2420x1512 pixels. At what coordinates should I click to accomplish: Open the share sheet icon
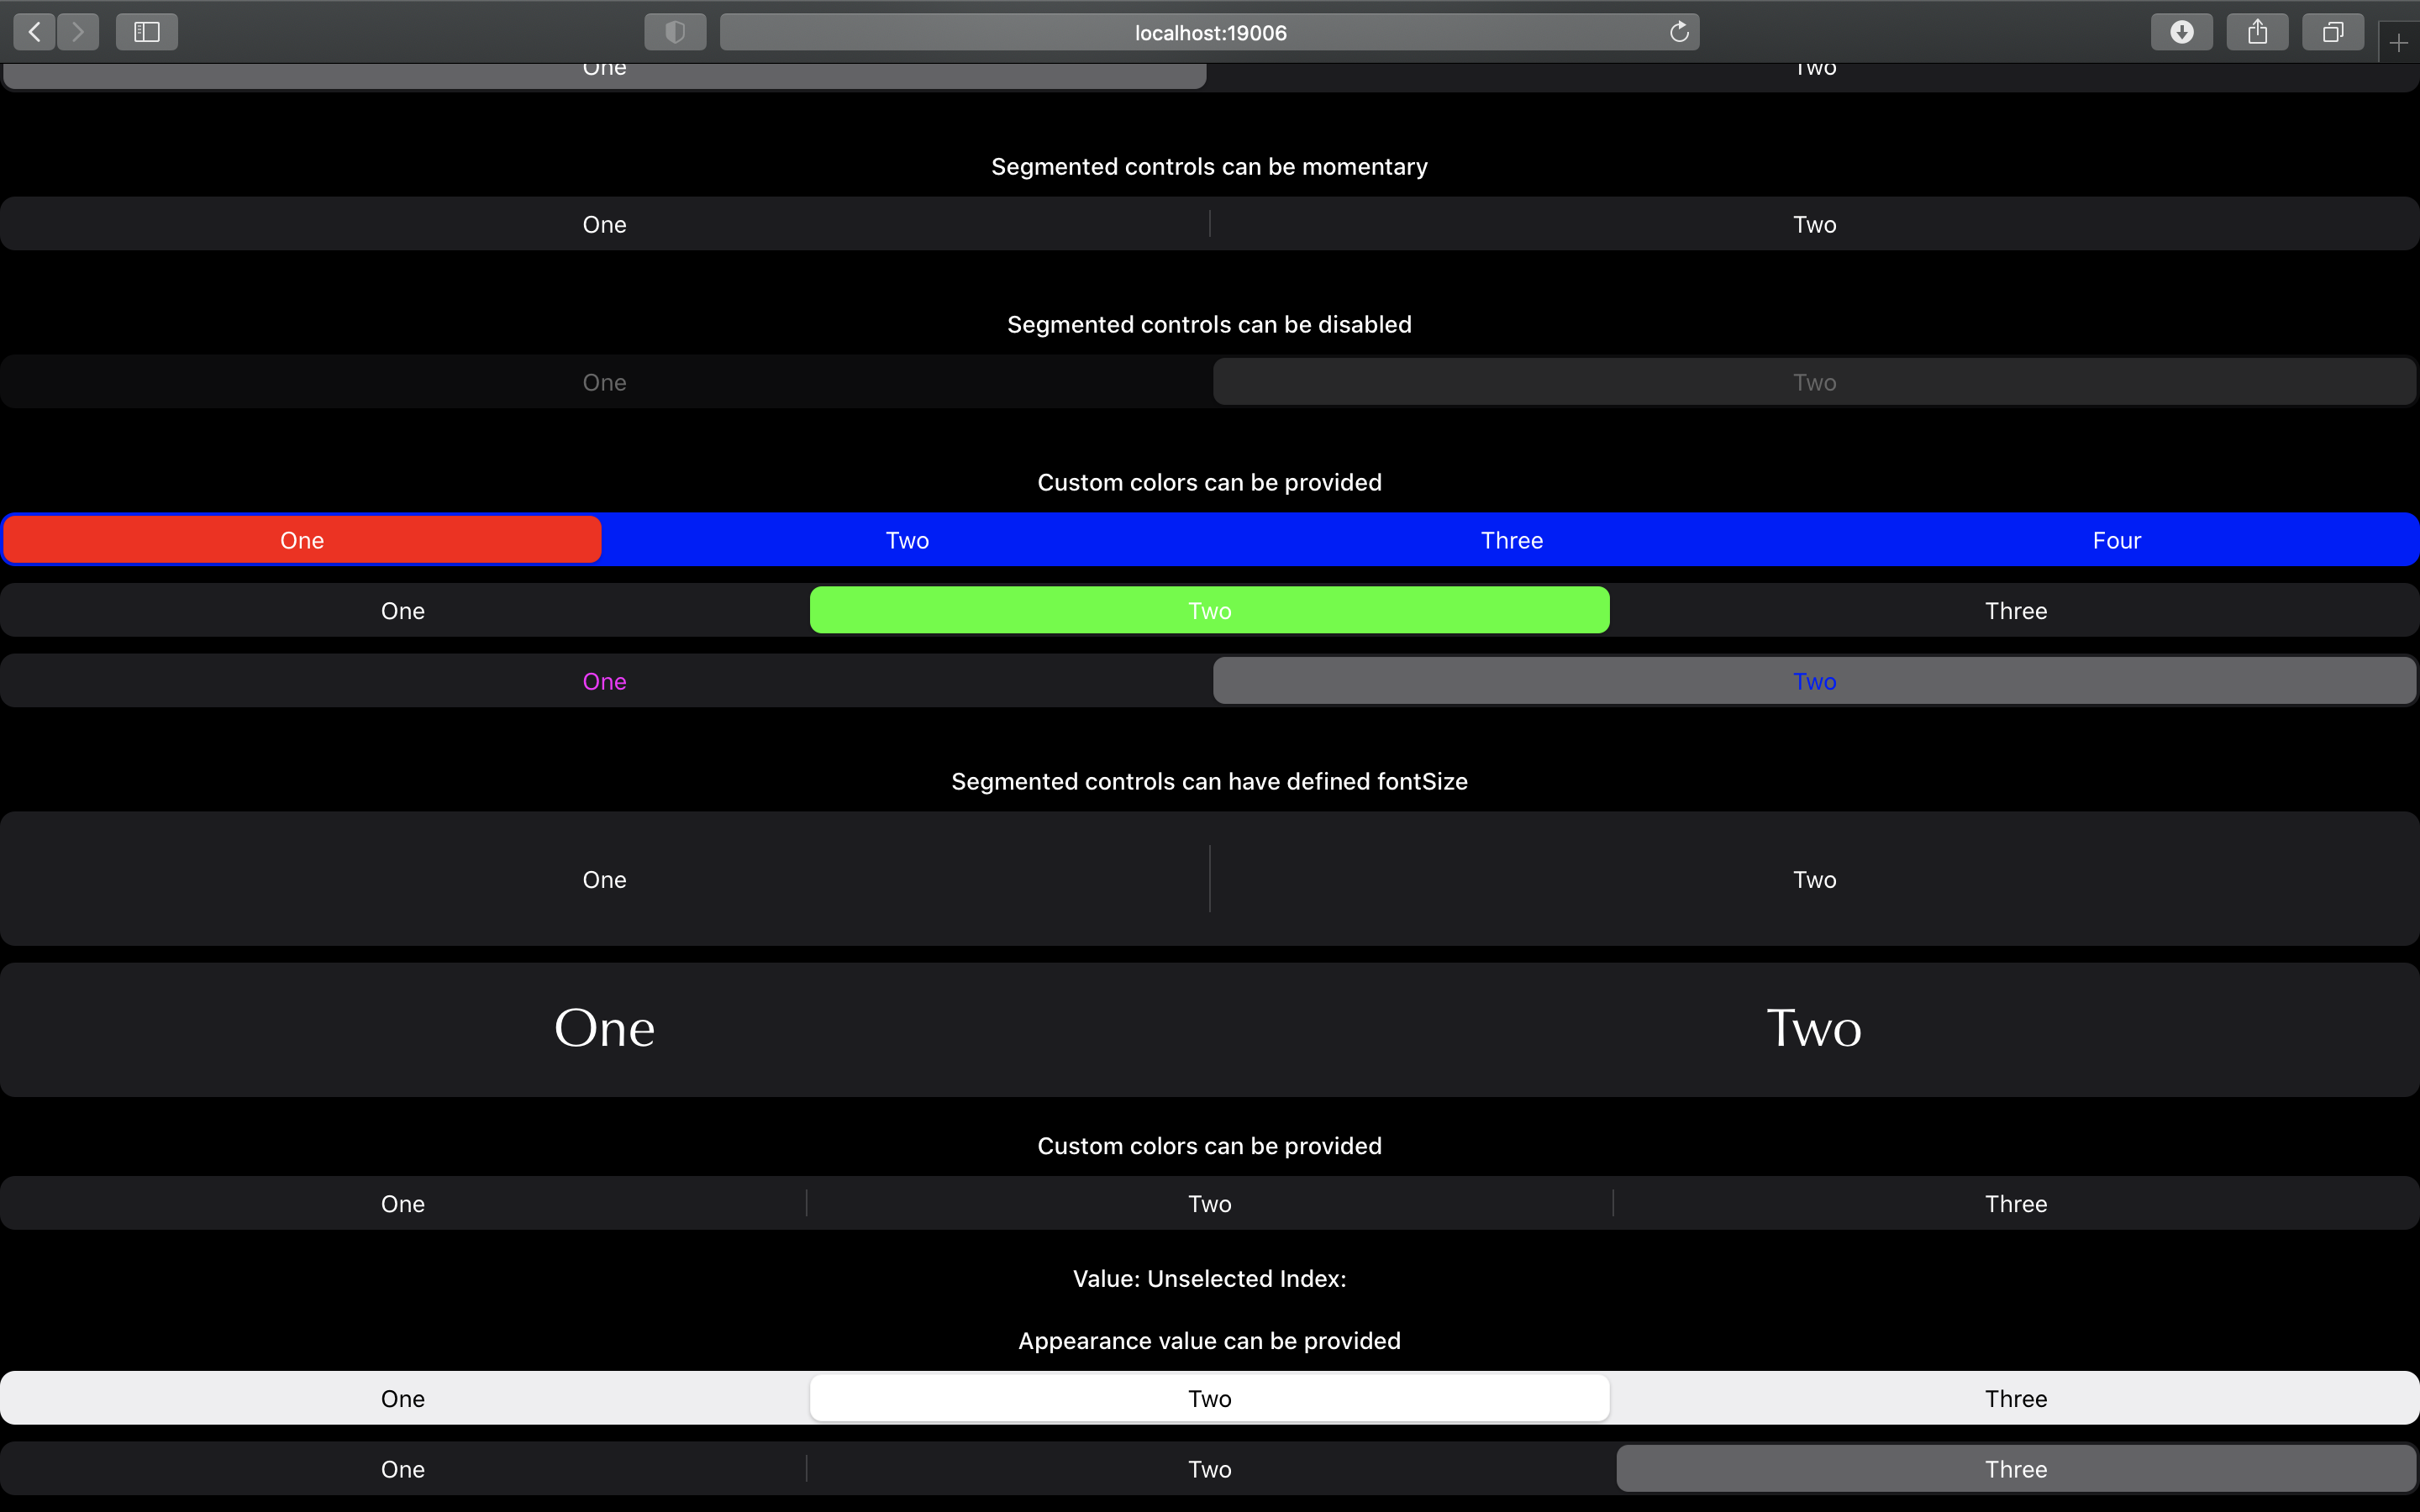[2257, 32]
